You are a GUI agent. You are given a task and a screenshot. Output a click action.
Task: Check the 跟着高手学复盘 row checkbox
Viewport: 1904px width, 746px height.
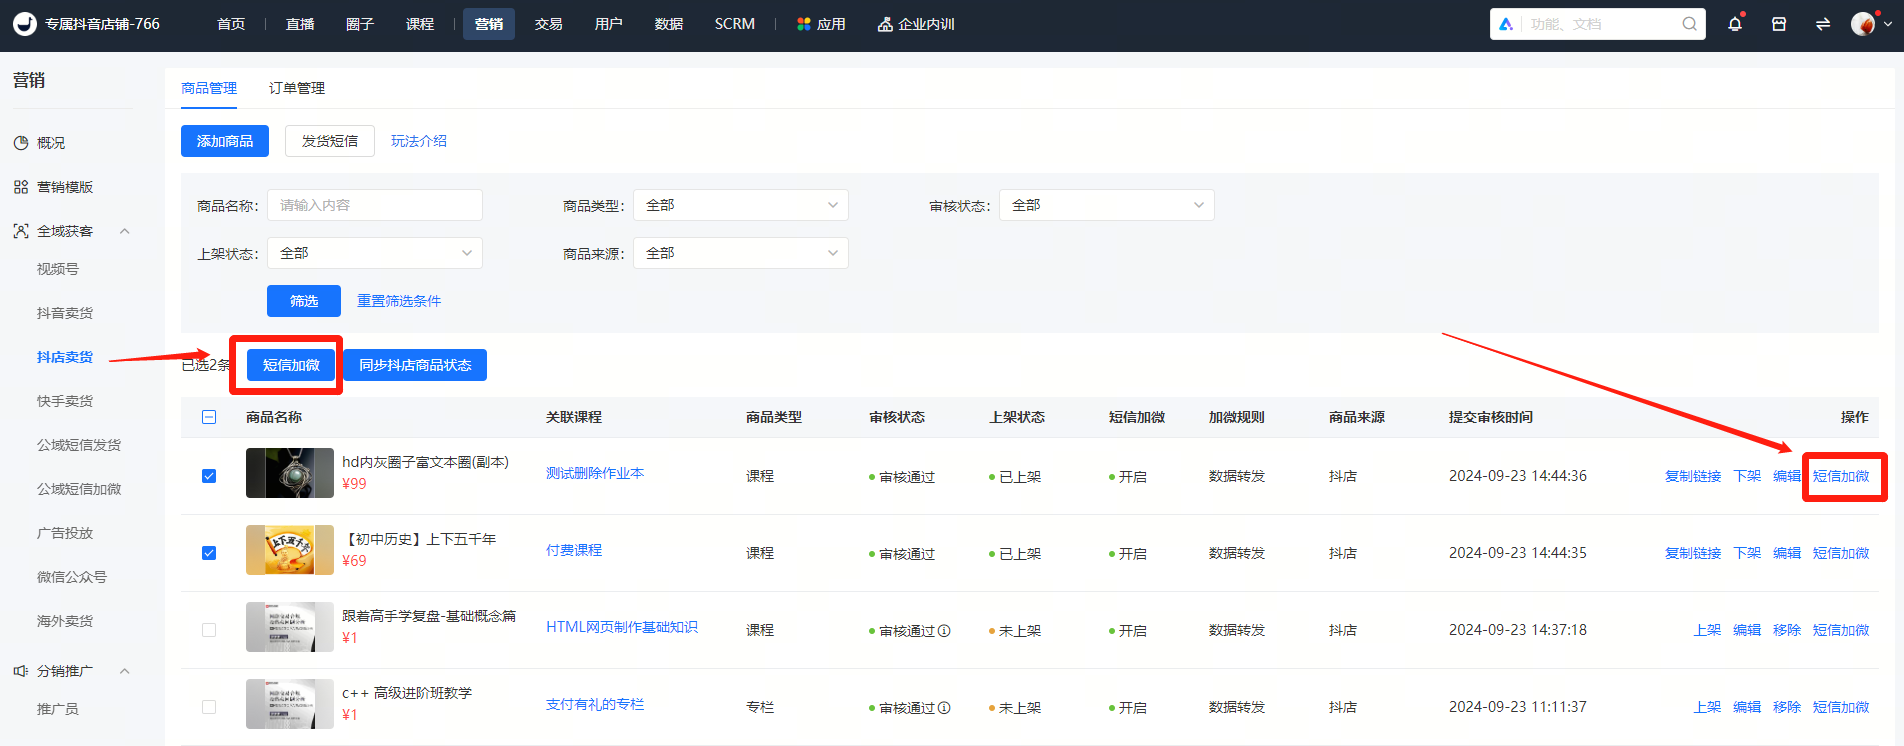[x=209, y=630]
